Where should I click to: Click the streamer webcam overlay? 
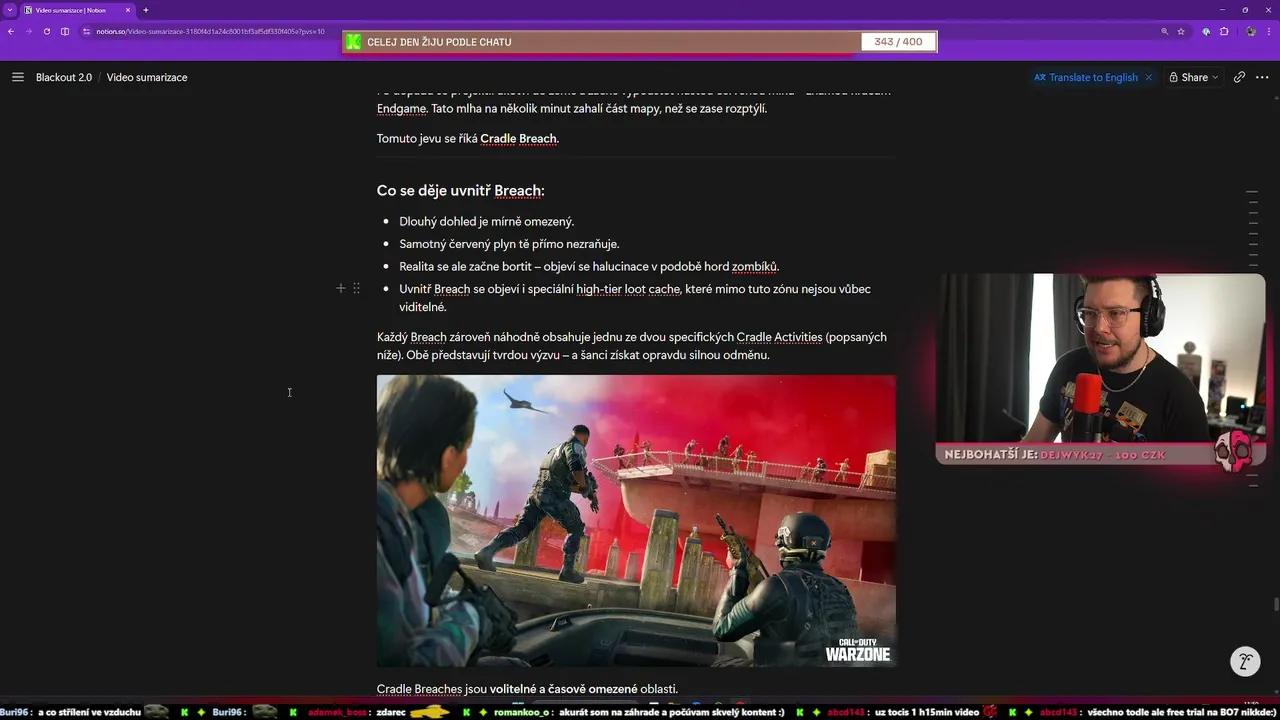(1100, 358)
